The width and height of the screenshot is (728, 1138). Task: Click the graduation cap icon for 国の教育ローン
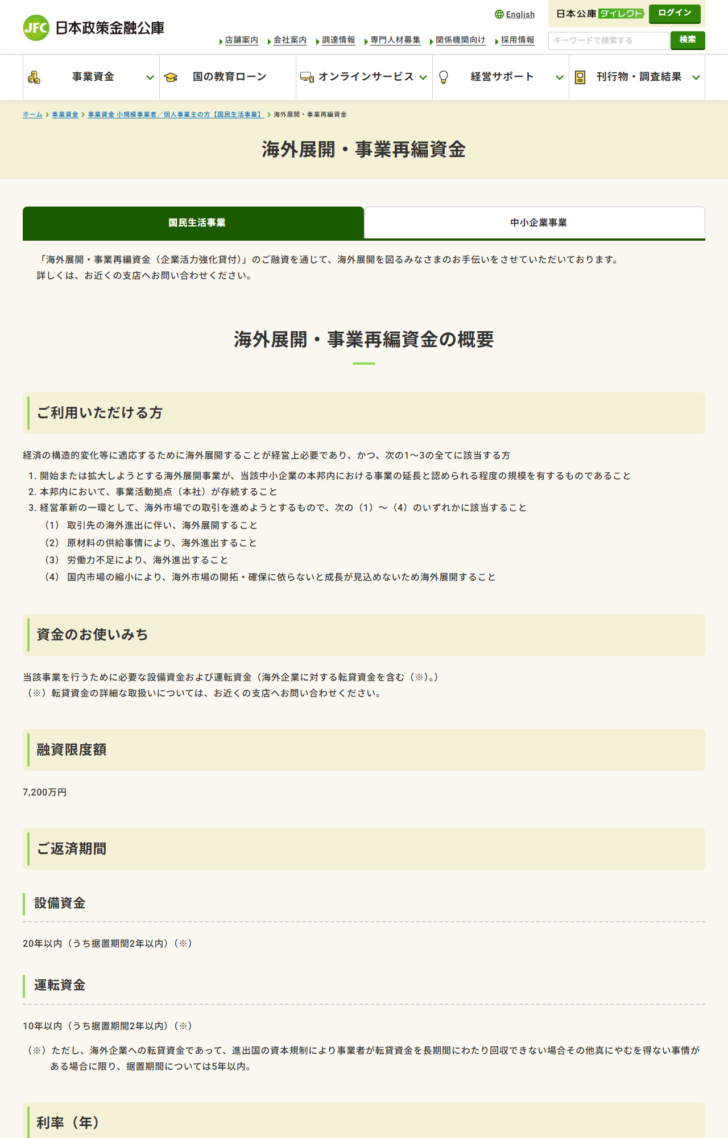171,77
